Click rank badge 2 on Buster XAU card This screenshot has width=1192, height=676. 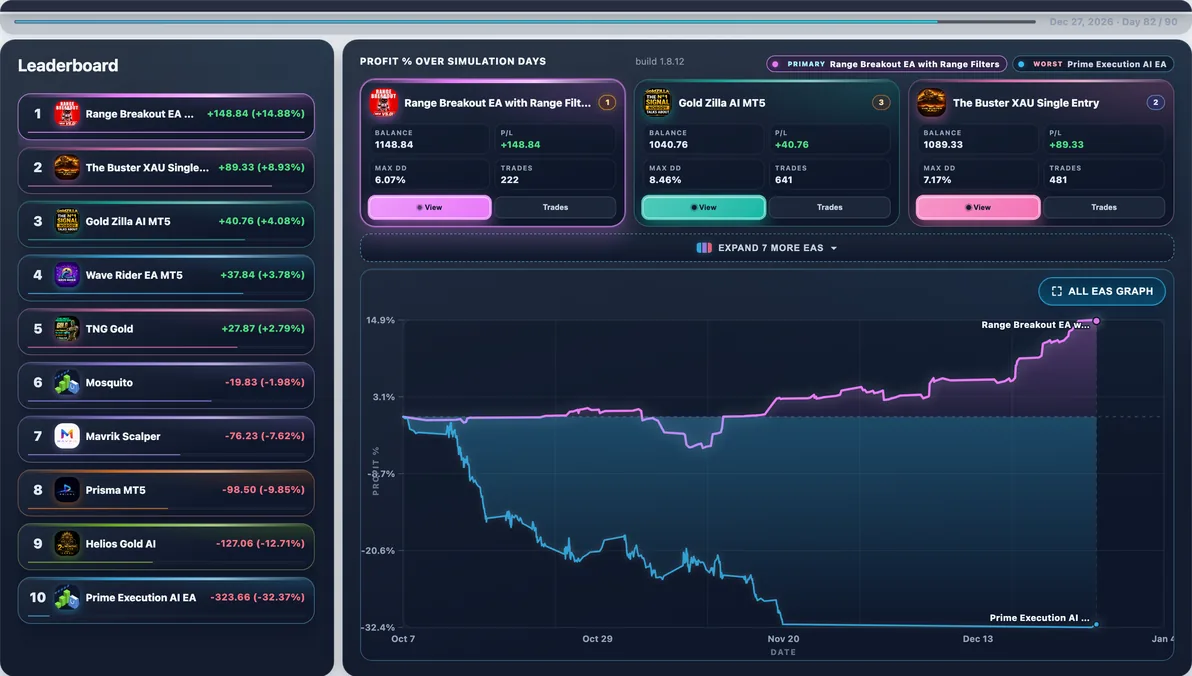(1156, 103)
